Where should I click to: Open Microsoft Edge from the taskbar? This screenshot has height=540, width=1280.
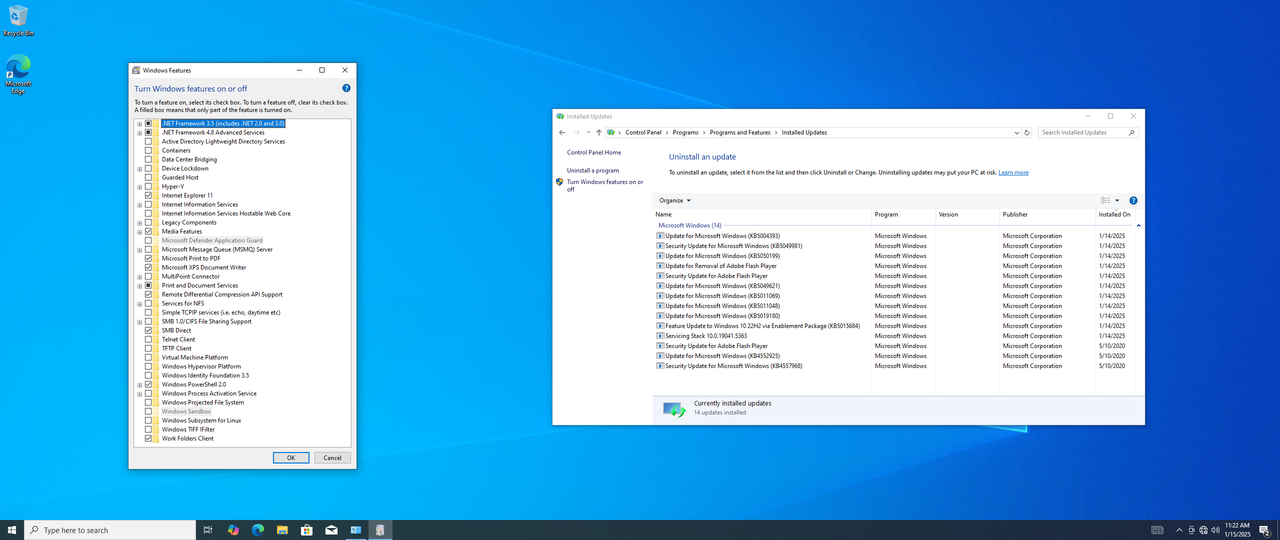tap(257, 530)
